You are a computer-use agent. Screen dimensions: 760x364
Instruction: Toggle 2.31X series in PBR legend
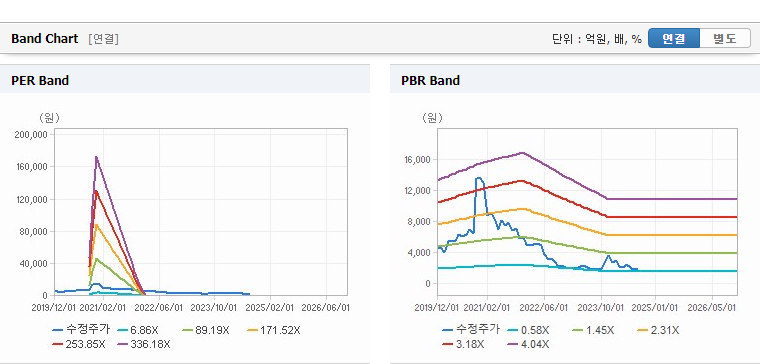(658, 330)
